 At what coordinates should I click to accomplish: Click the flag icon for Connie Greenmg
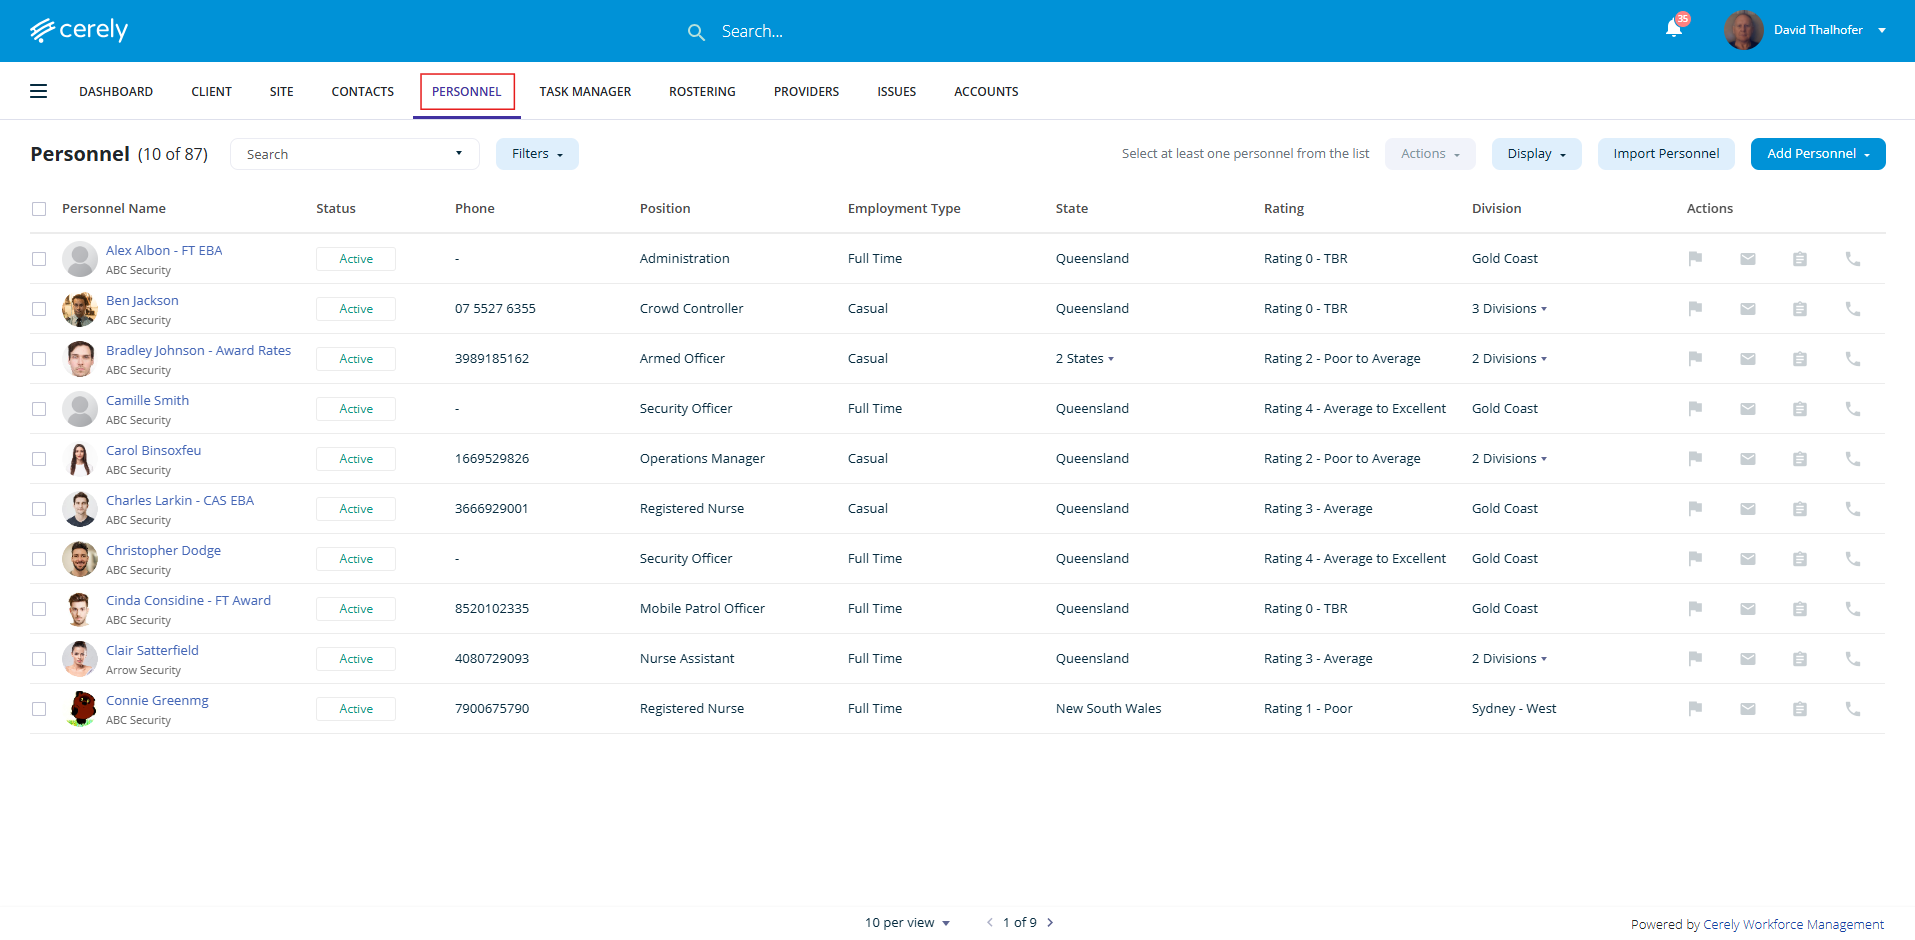(1695, 709)
